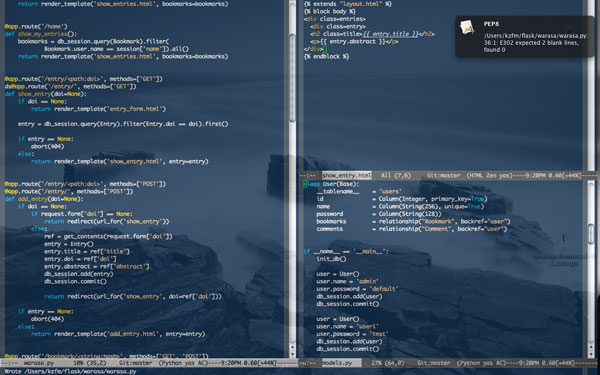Click the 'entry = Entry()' line
600x375 pixels.
pyautogui.click(x=69, y=244)
